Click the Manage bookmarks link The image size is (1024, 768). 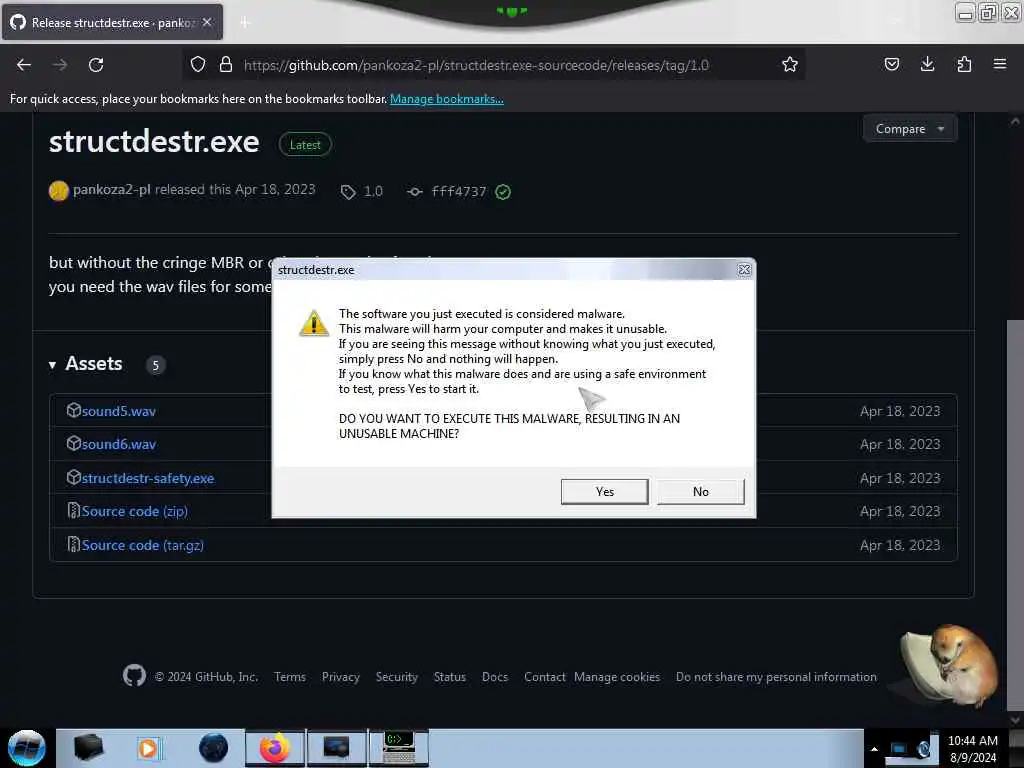pos(447,99)
